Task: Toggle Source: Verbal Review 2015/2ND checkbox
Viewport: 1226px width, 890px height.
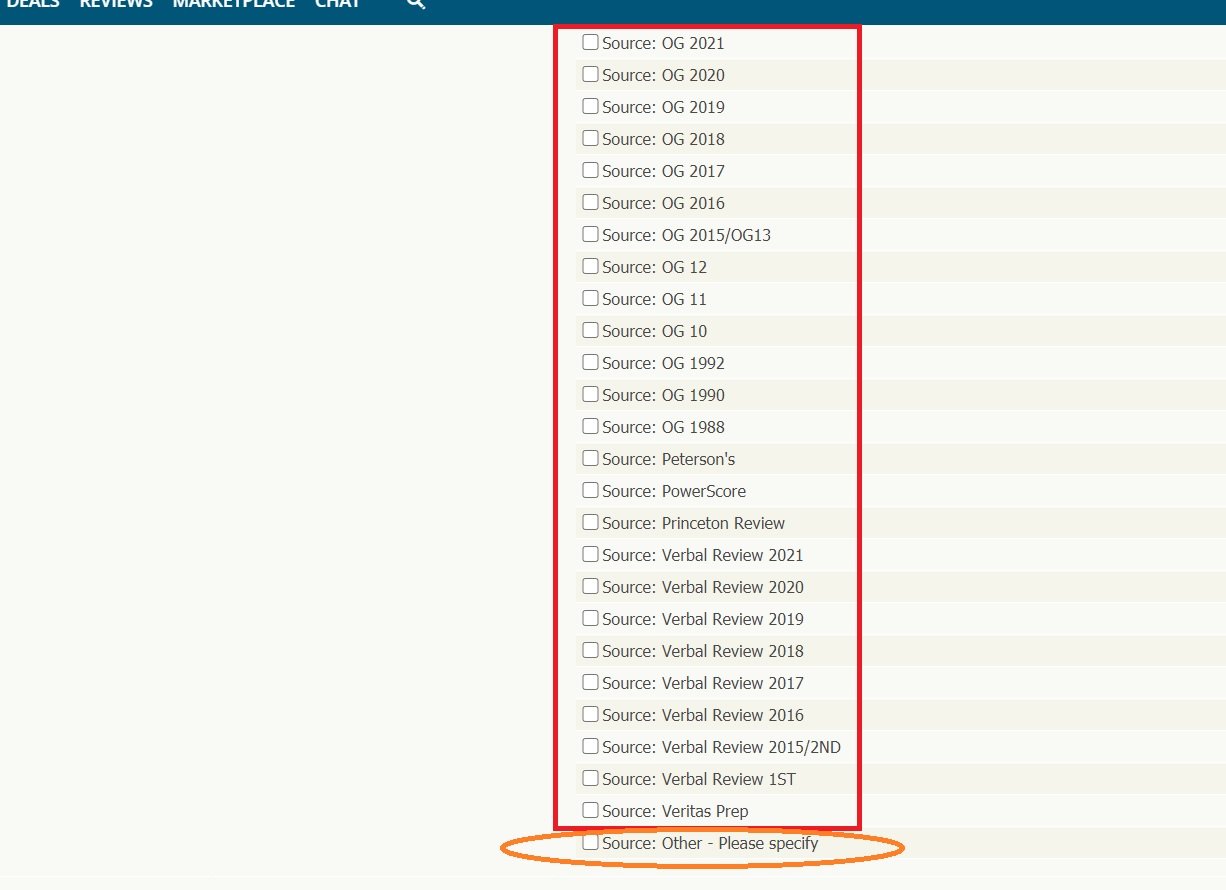Action: click(x=591, y=746)
